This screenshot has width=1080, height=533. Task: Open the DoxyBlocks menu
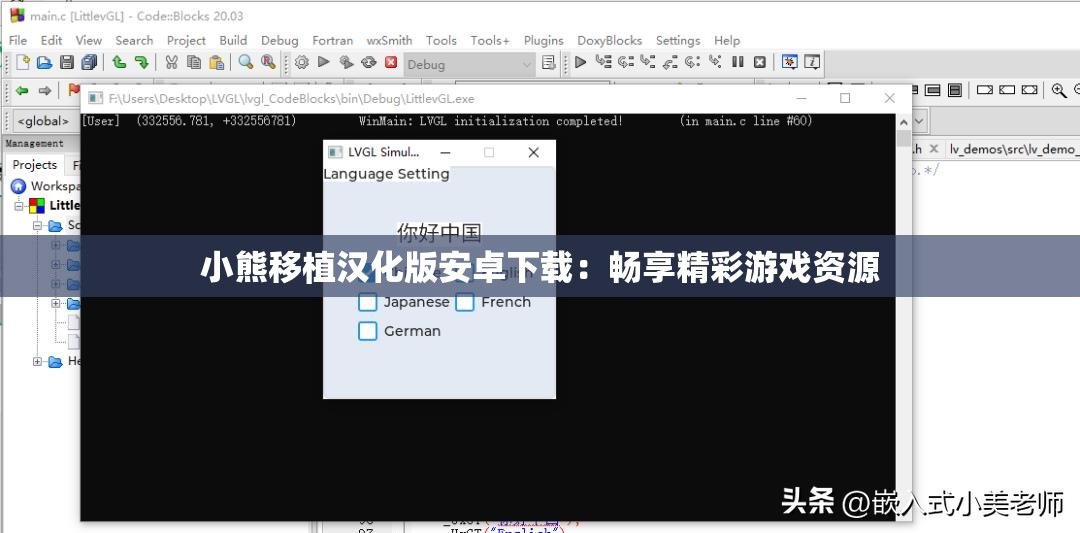click(x=610, y=41)
